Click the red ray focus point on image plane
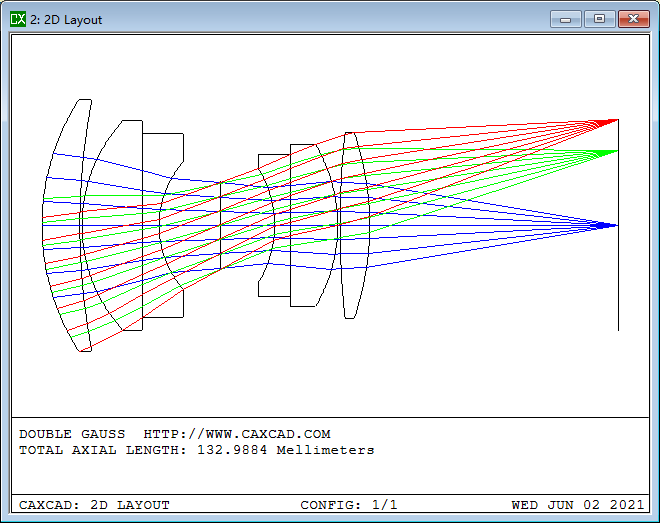660x523 pixels. point(617,120)
